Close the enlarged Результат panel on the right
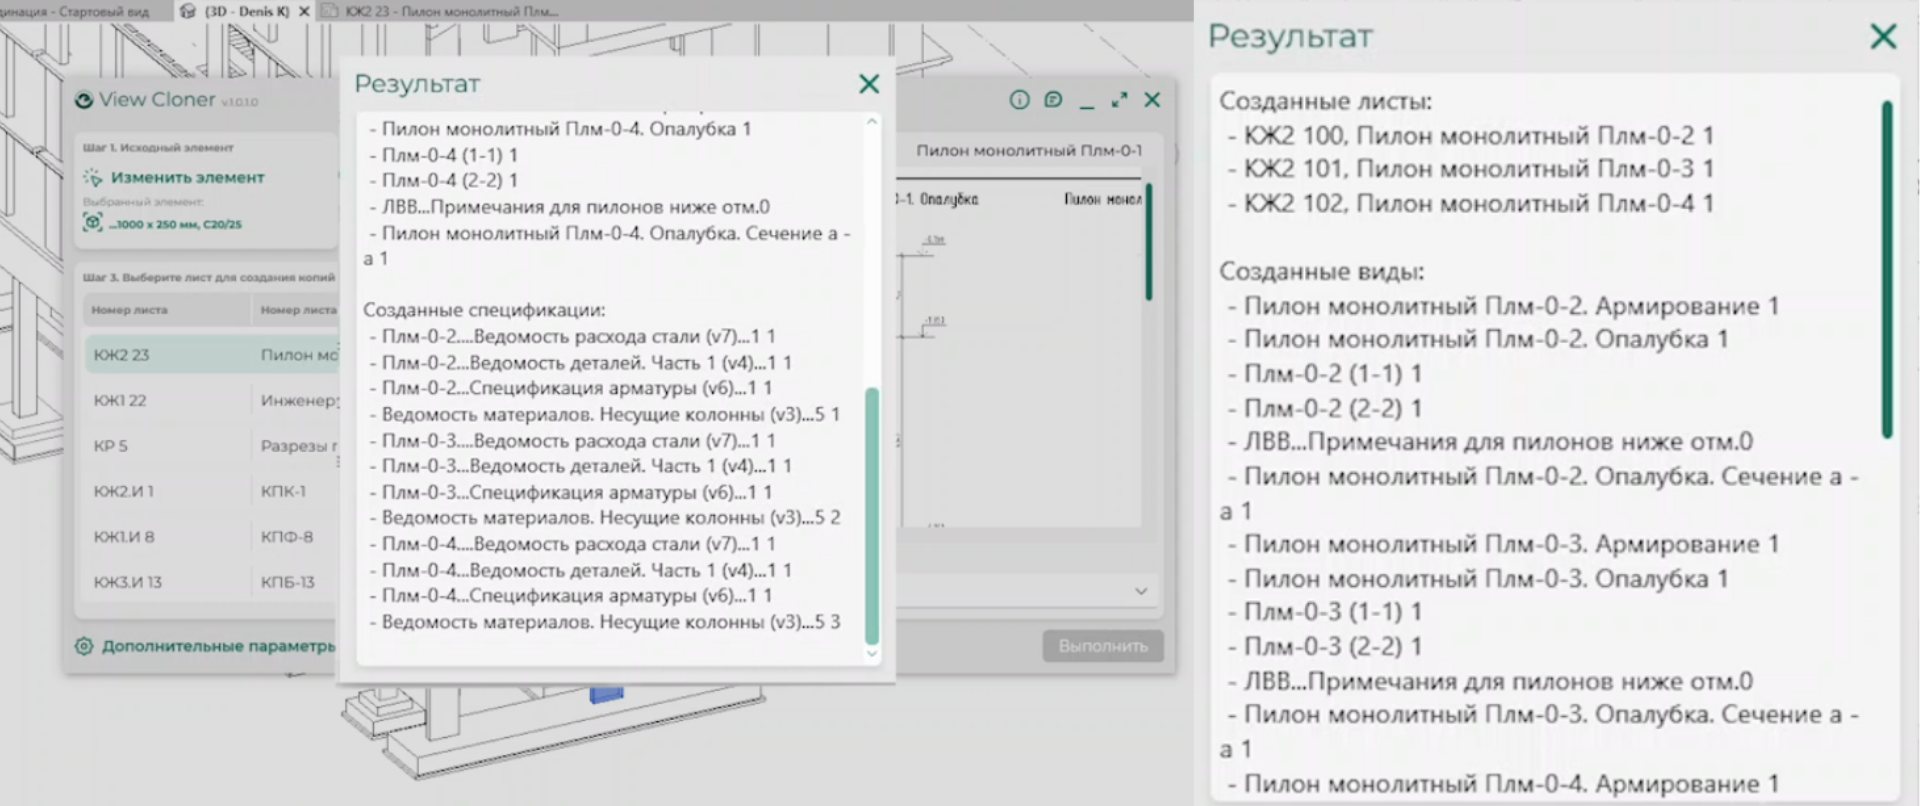1920x806 pixels. pyautogui.click(x=1883, y=37)
